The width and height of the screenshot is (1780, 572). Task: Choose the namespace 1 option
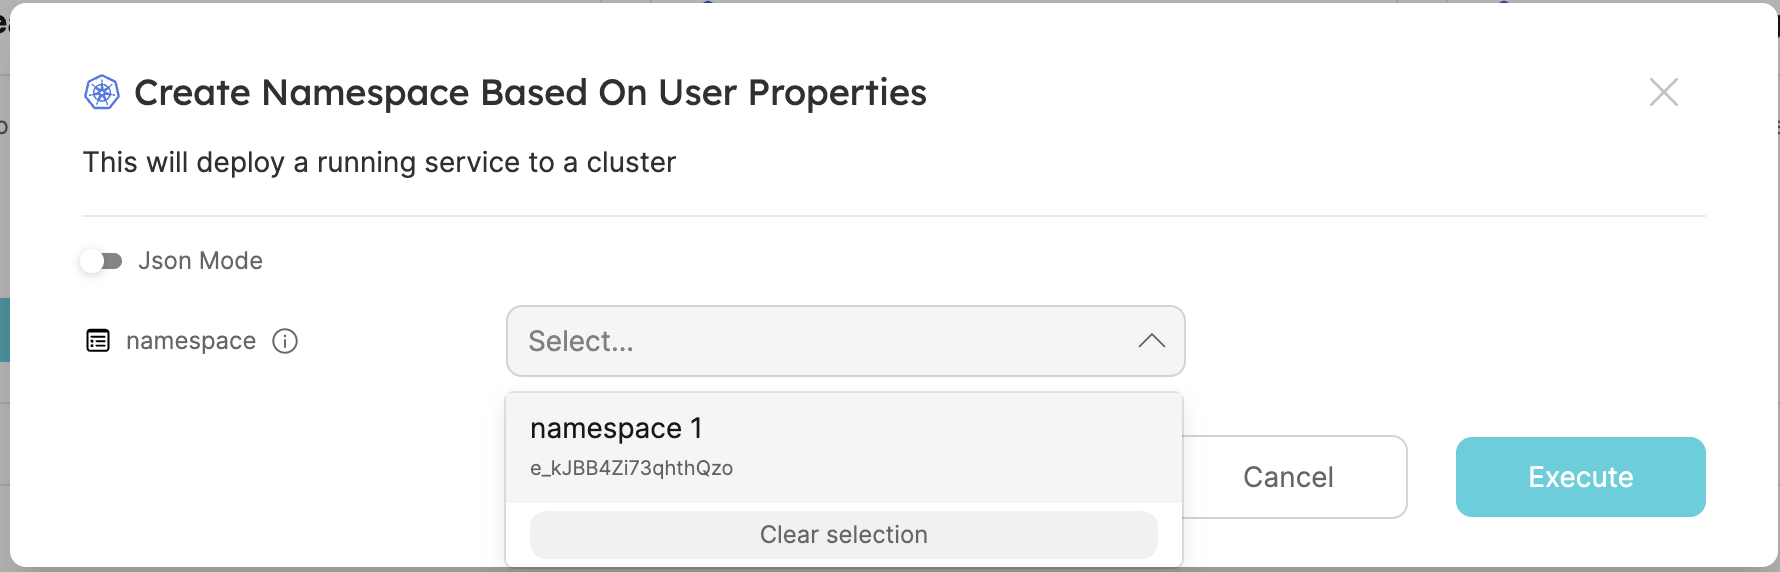point(616,429)
